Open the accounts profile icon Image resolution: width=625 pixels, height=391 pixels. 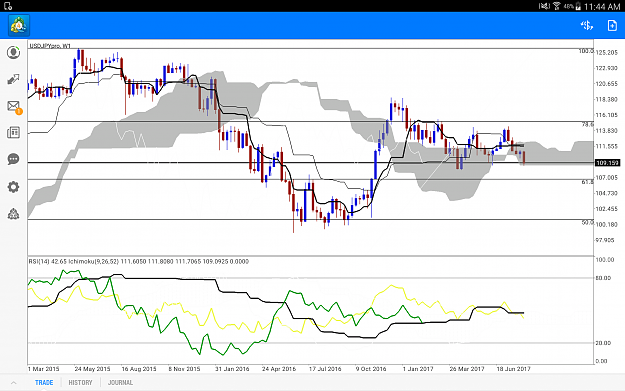[x=14, y=53]
